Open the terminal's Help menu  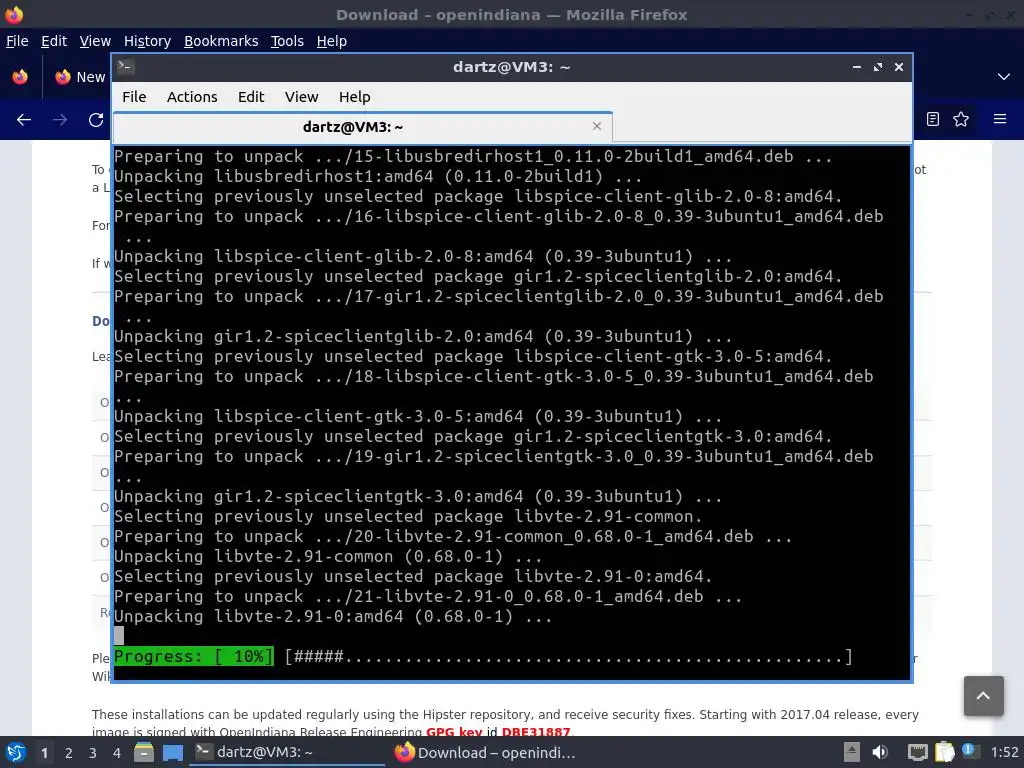click(x=355, y=97)
